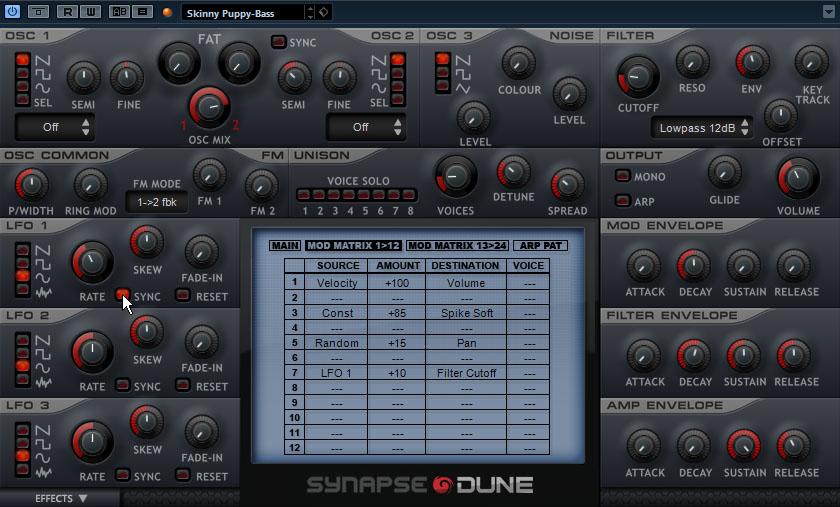Open Lowpass 12dB filter type dropdown
Screen dimensions: 840x507
pyautogui.click(x=702, y=128)
